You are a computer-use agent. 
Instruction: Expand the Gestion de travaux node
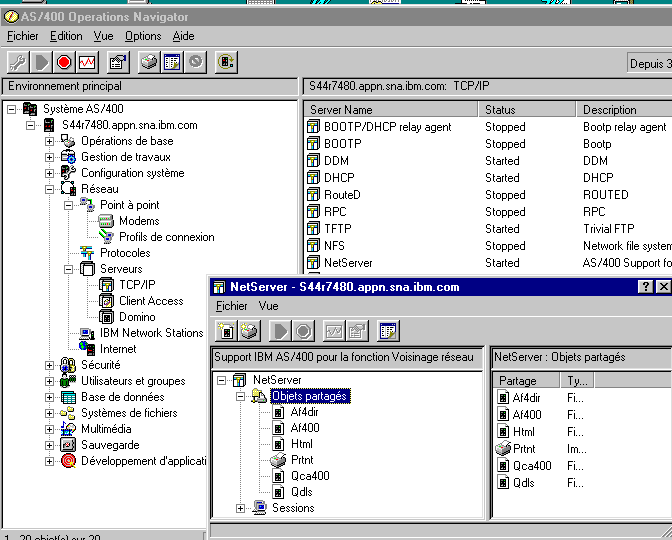pyautogui.click(x=49, y=157)
